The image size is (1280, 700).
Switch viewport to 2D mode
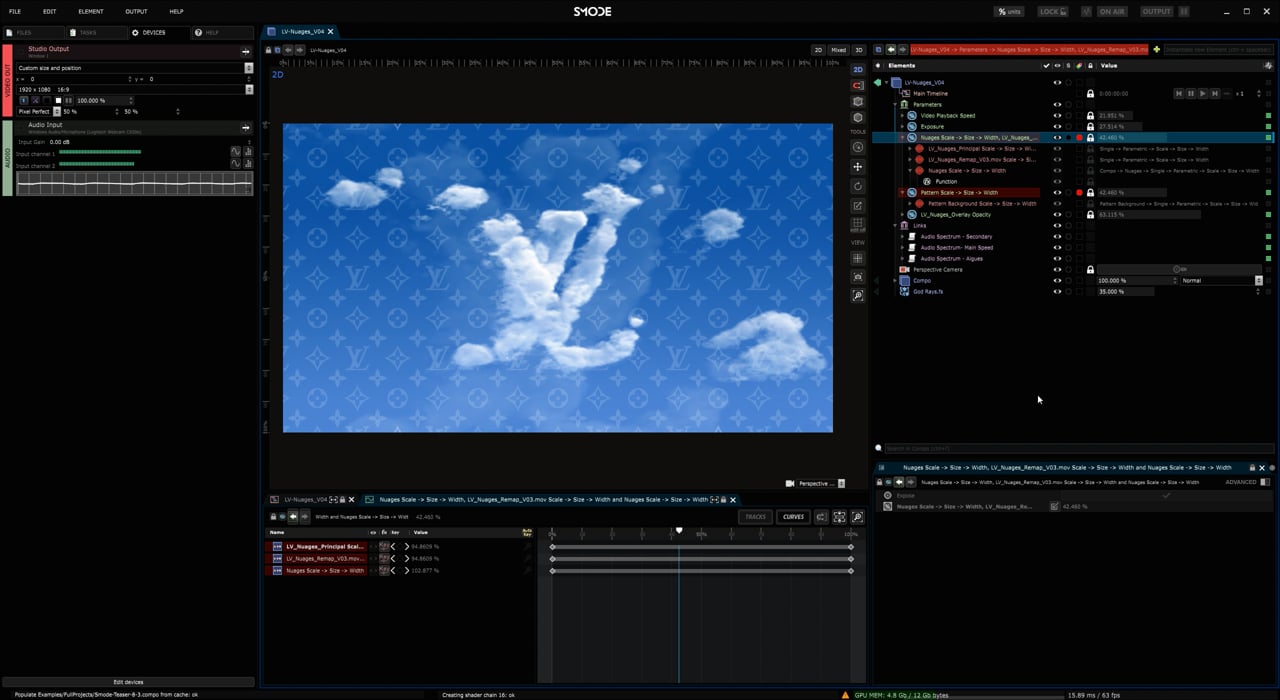pos(818,49)
